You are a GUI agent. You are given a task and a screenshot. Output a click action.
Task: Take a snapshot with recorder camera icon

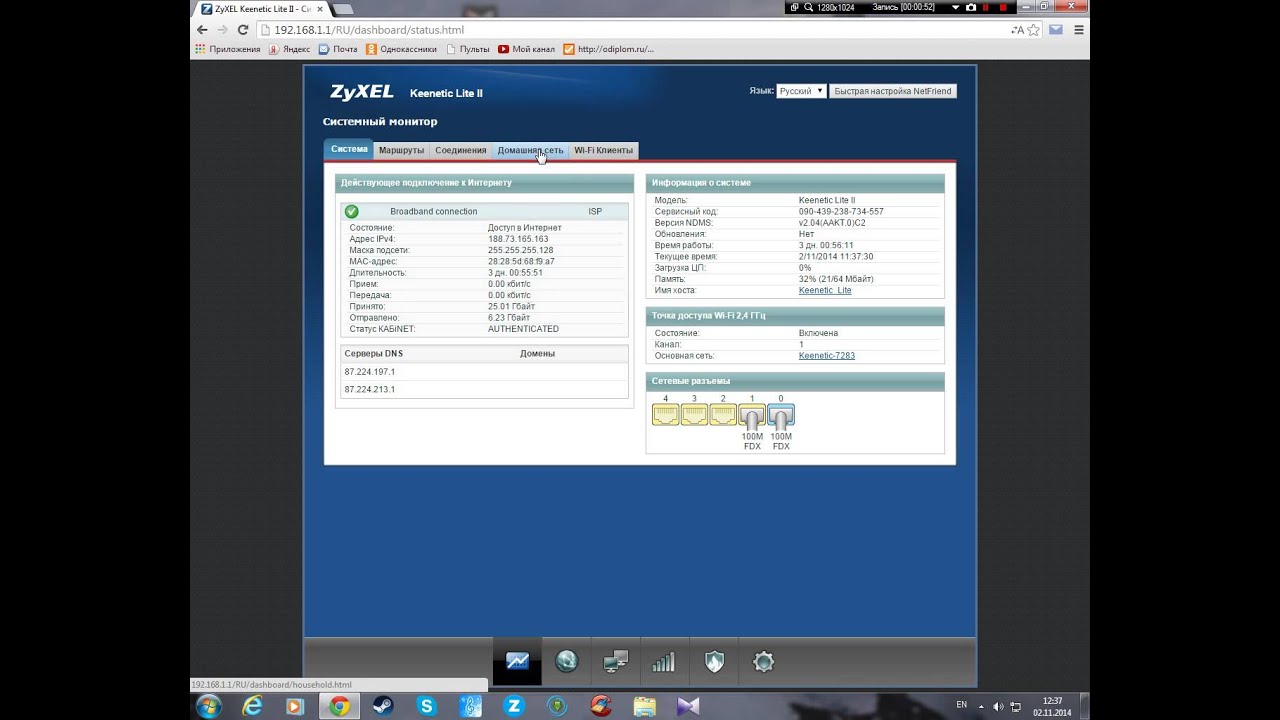[x=970, y=7]
